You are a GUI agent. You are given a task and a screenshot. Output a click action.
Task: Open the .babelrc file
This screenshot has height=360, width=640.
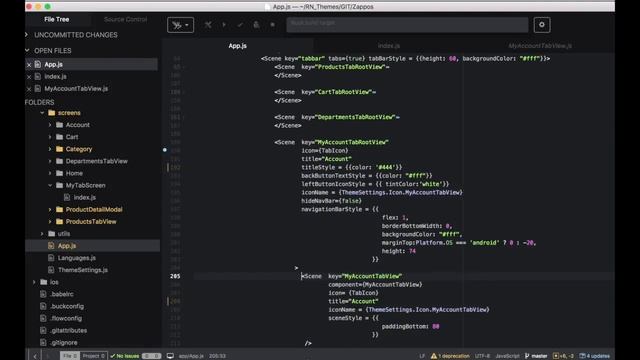pos(62,294)
